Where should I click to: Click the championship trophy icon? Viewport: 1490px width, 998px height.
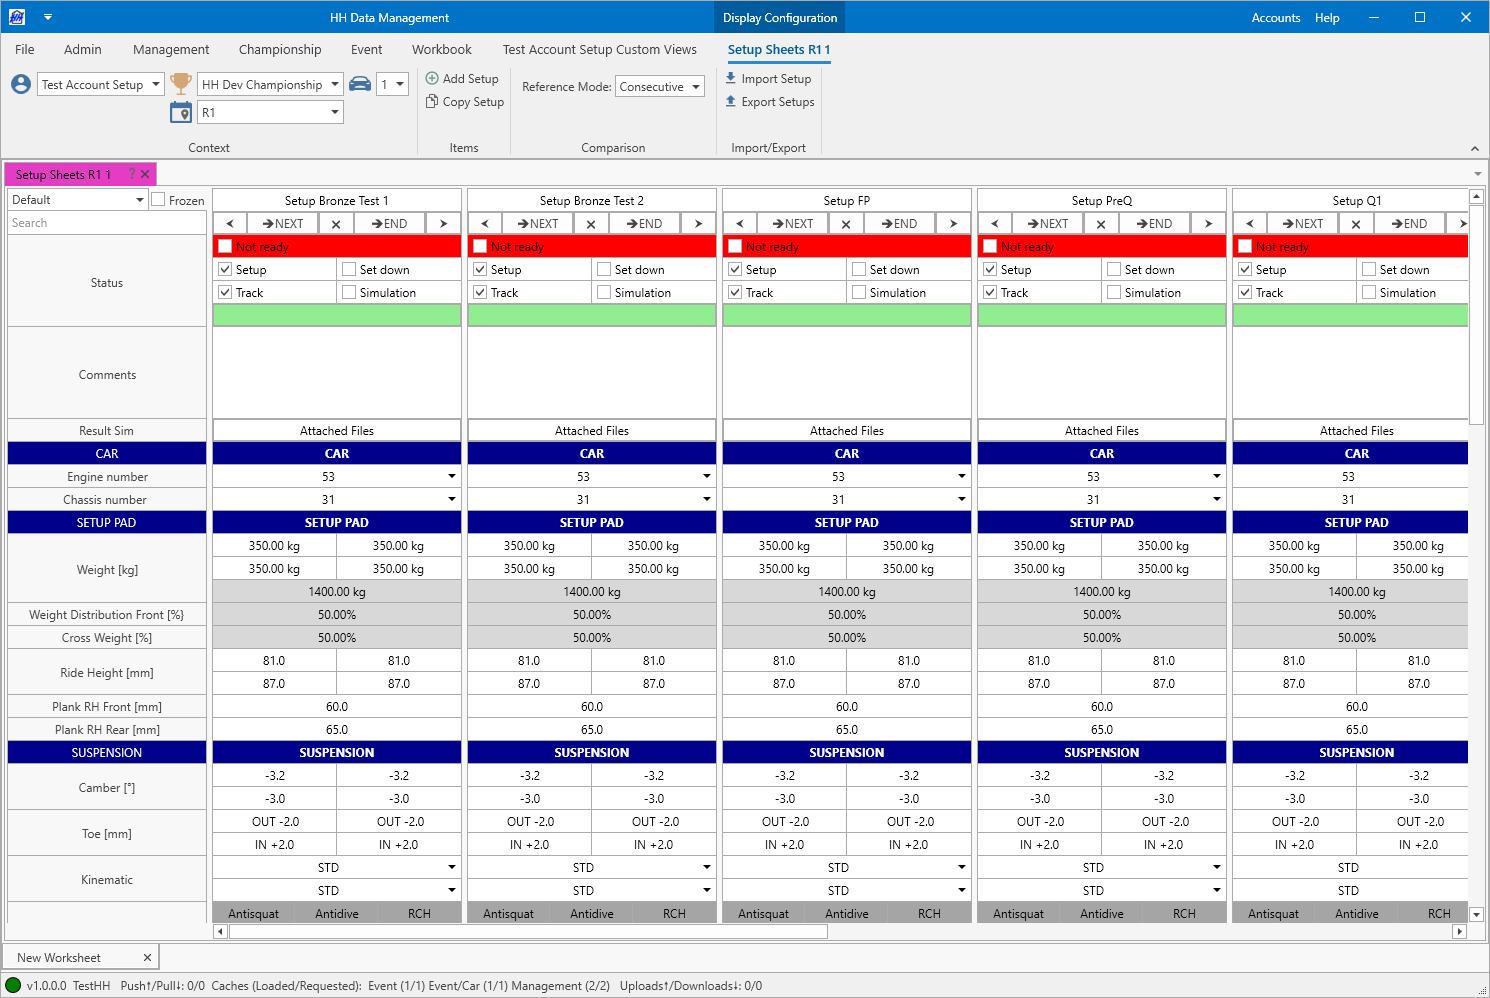pos(181,84)
